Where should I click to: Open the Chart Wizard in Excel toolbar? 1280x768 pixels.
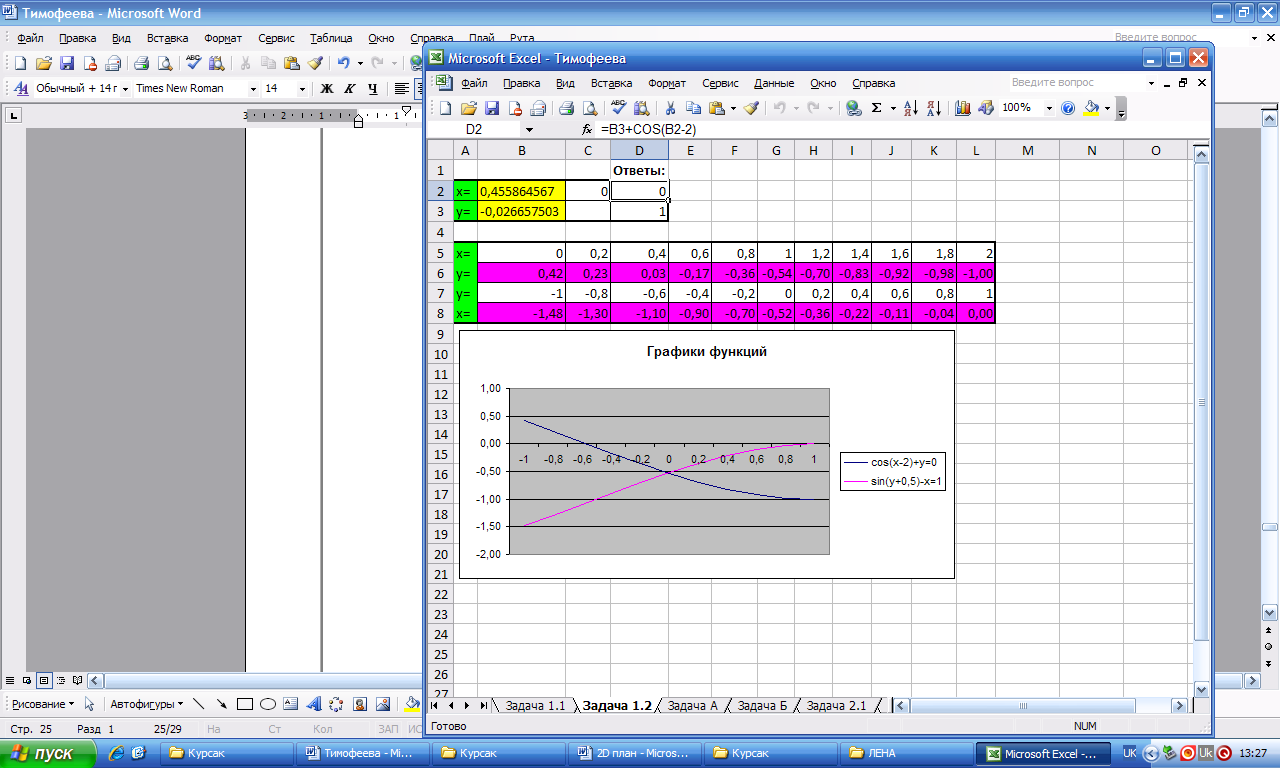[963, 108]
